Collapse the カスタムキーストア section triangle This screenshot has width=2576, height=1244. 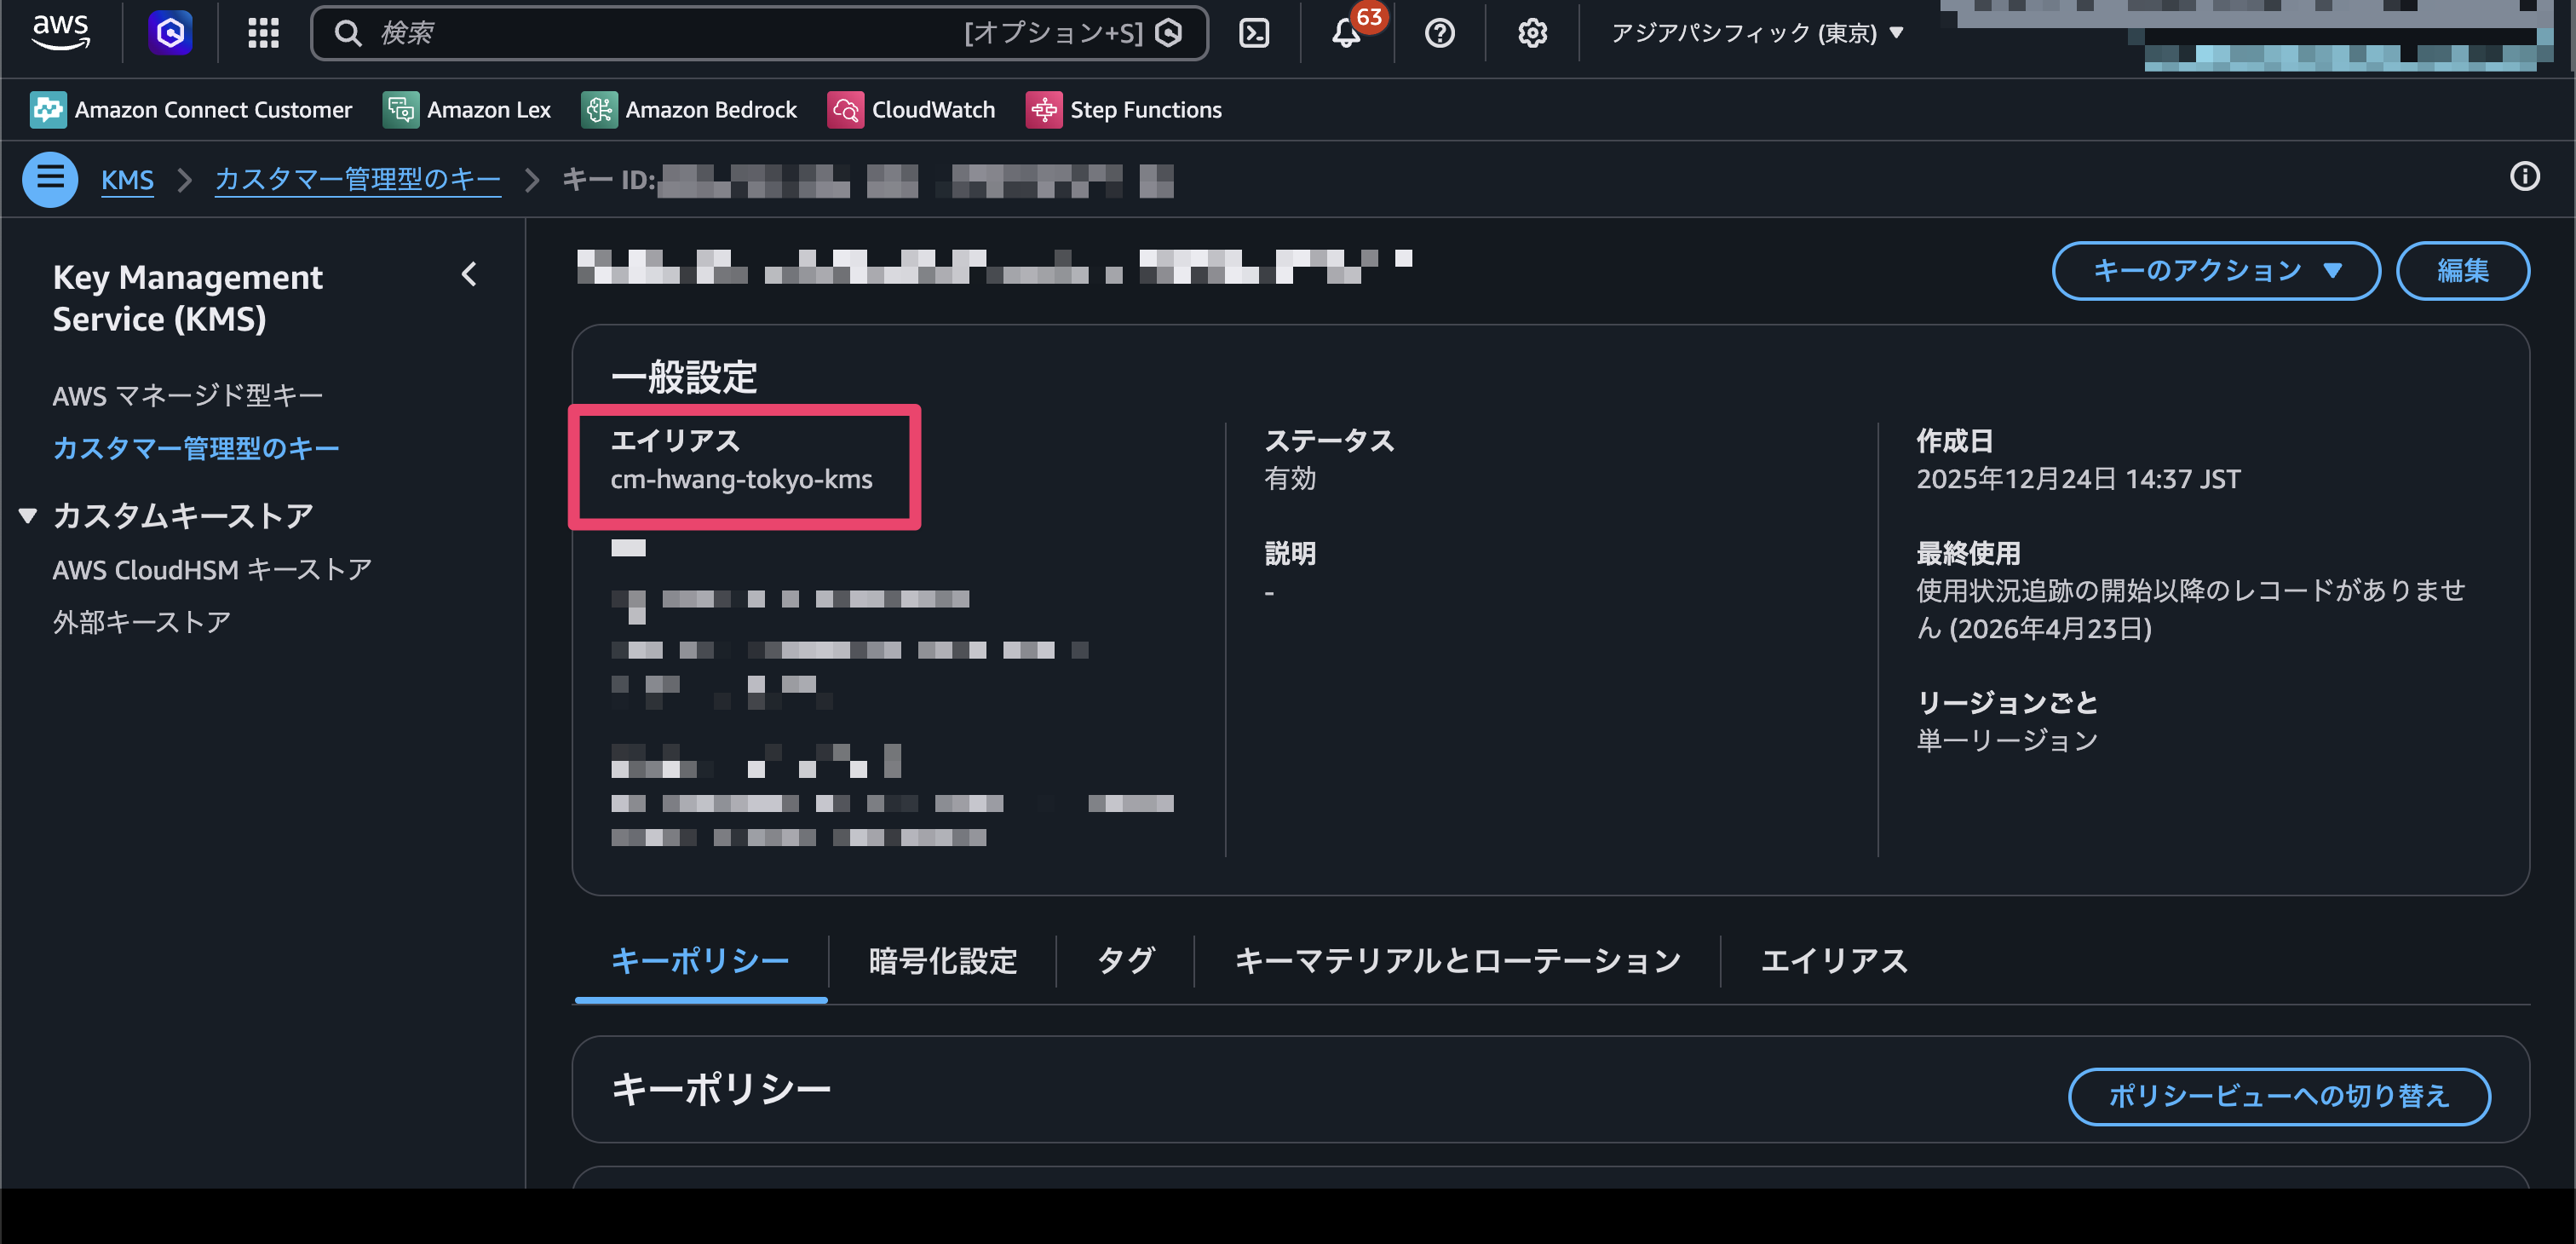point(28,516)
